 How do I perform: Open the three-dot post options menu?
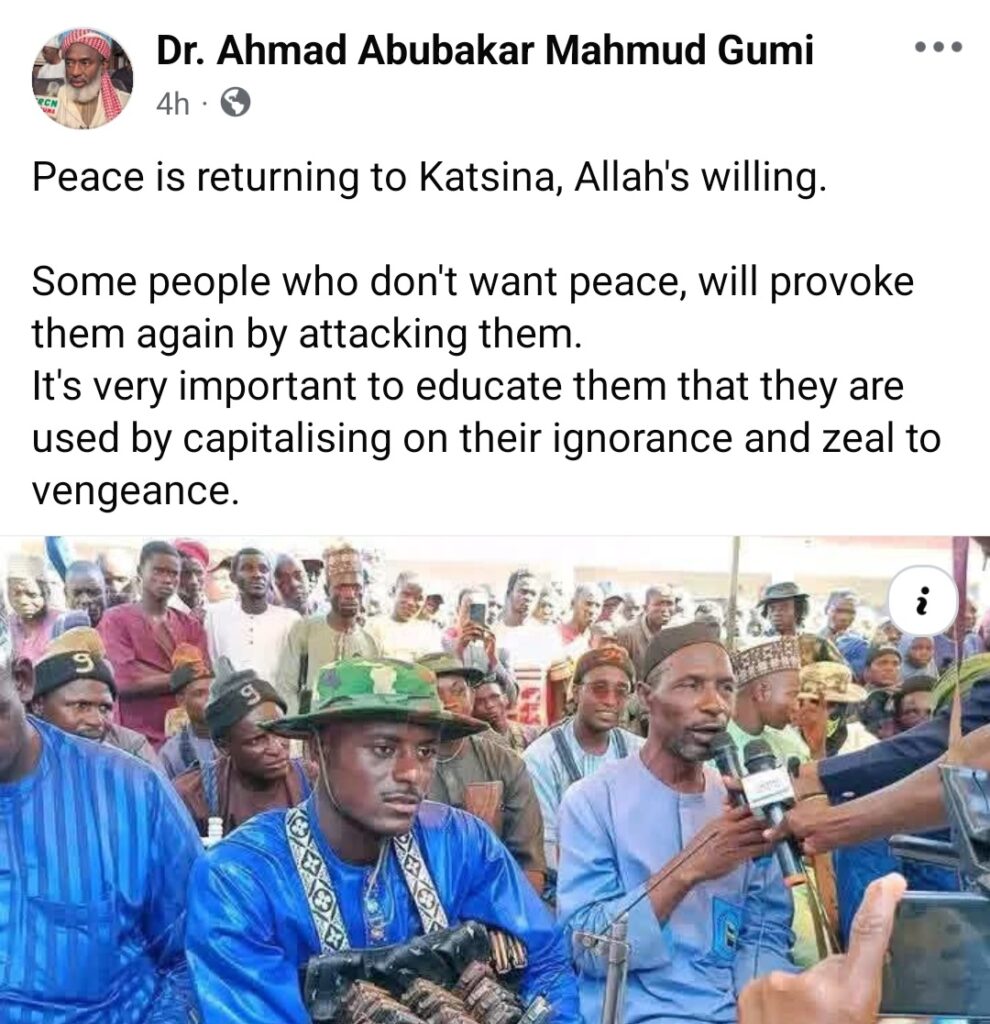coord(938,46)
